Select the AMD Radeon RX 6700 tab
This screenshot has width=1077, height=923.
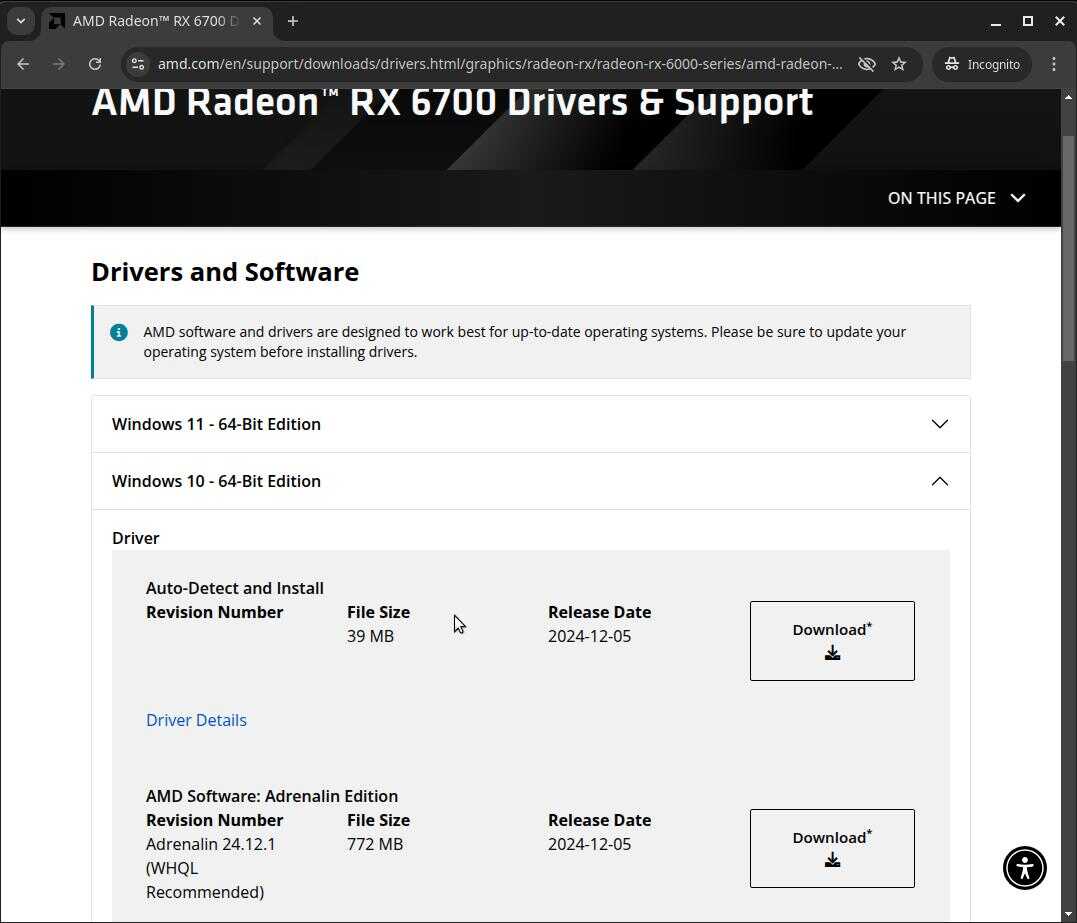[150, 21]
